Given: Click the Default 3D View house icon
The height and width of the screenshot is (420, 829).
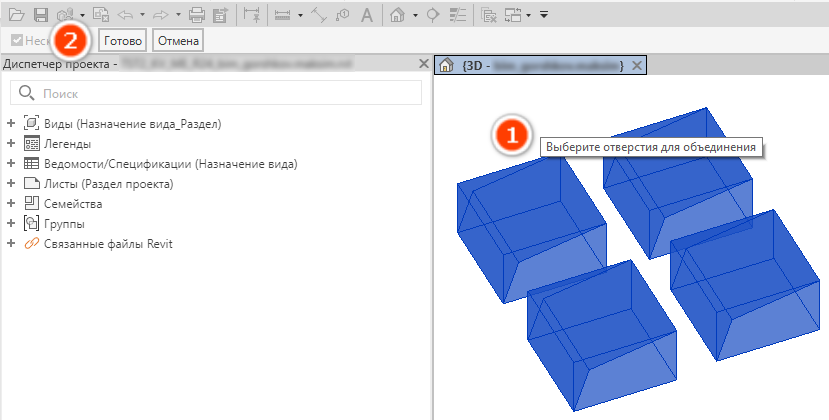Looking at the screenshot, I should tap(397, 15).
